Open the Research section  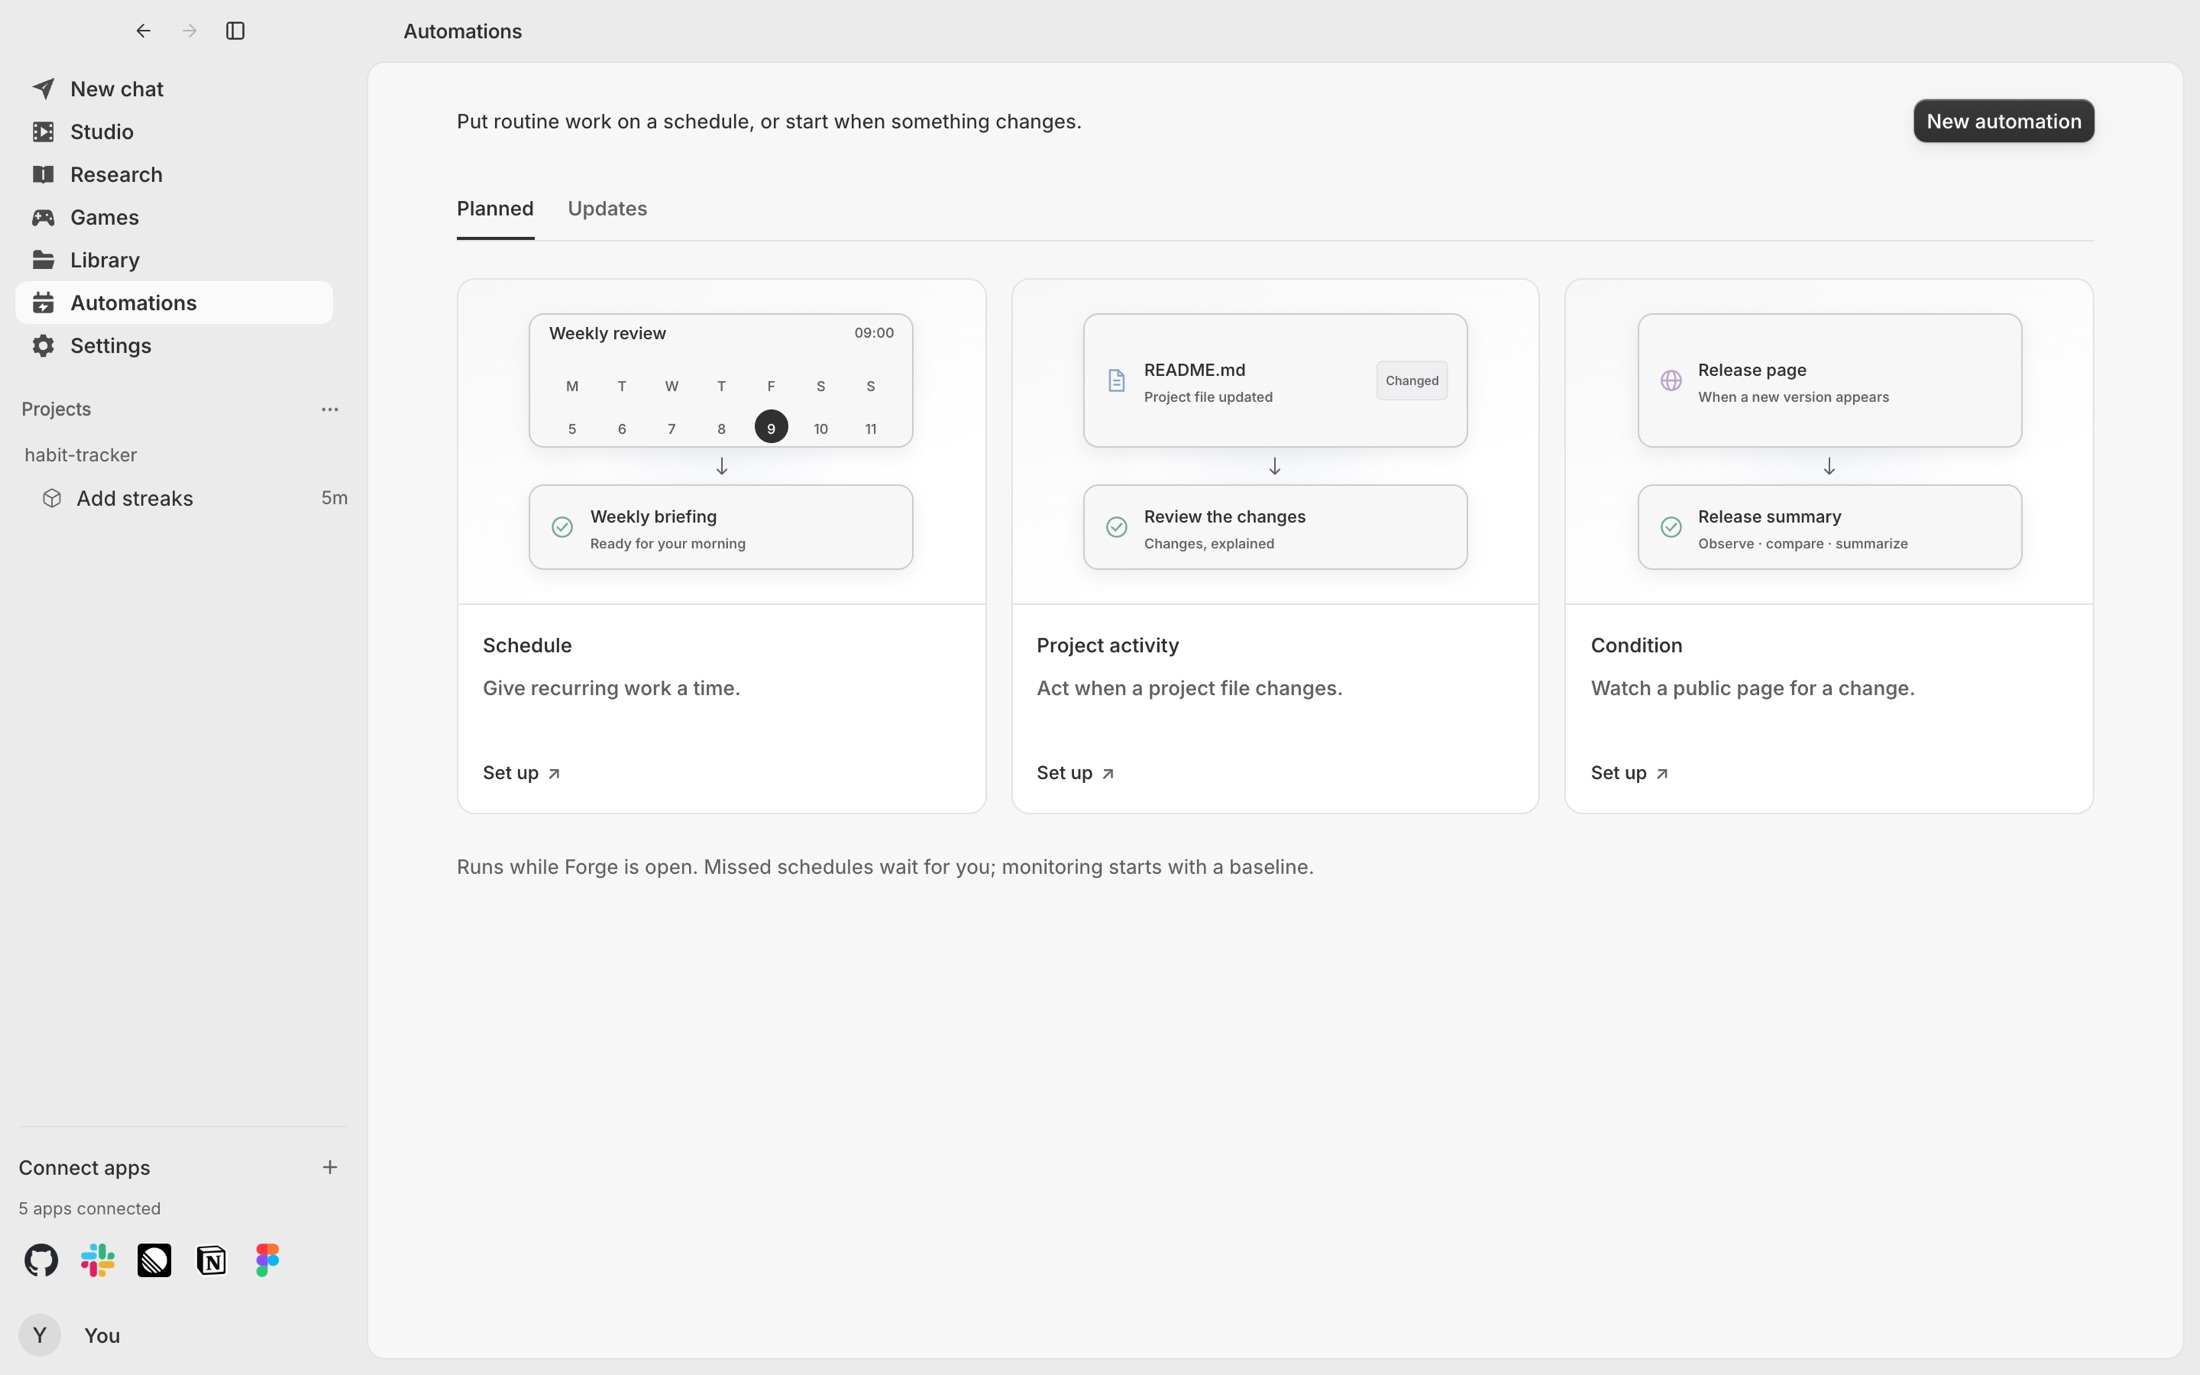[174, 174]
